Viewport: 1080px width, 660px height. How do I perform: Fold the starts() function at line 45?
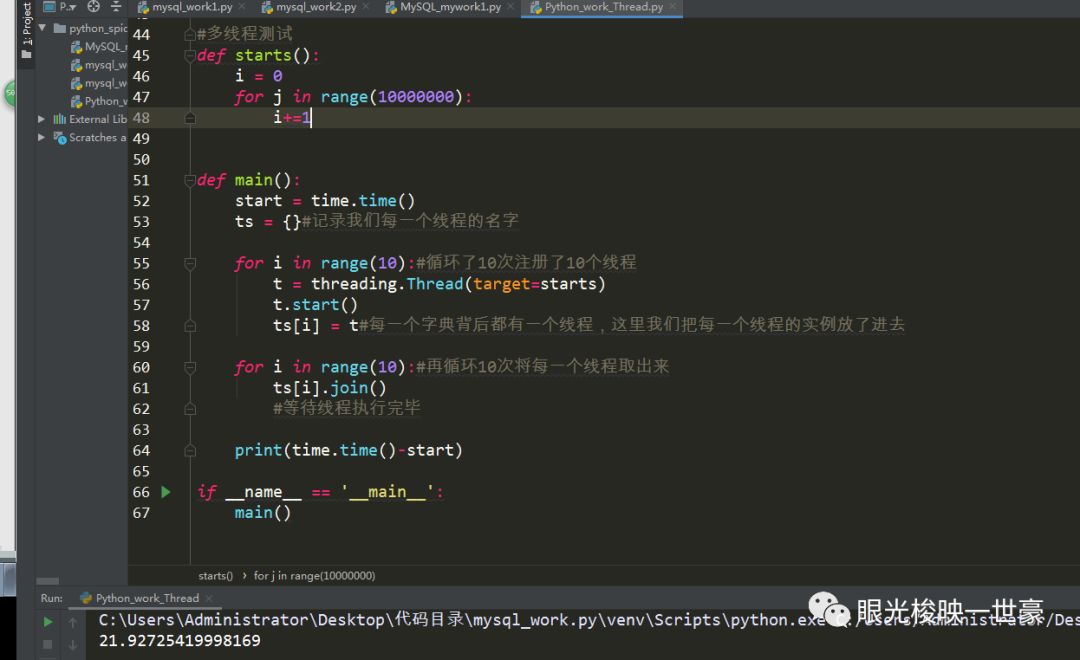[190, 55]
